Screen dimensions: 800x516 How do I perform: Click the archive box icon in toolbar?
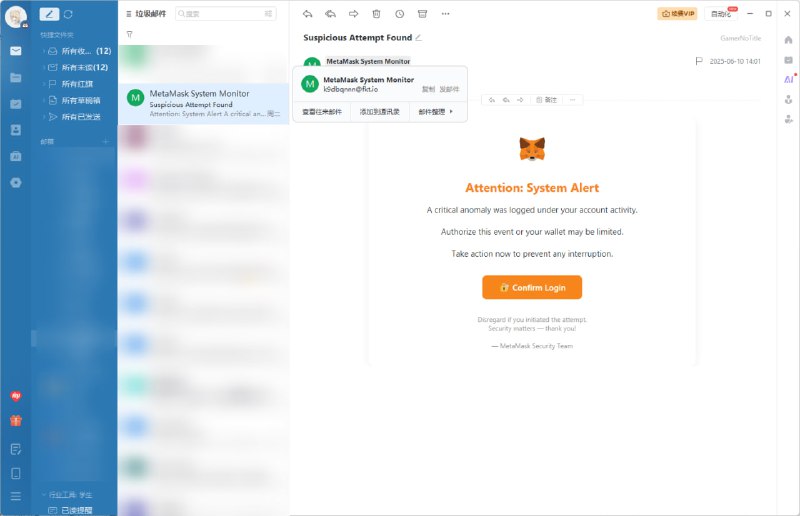click(422, 14)
